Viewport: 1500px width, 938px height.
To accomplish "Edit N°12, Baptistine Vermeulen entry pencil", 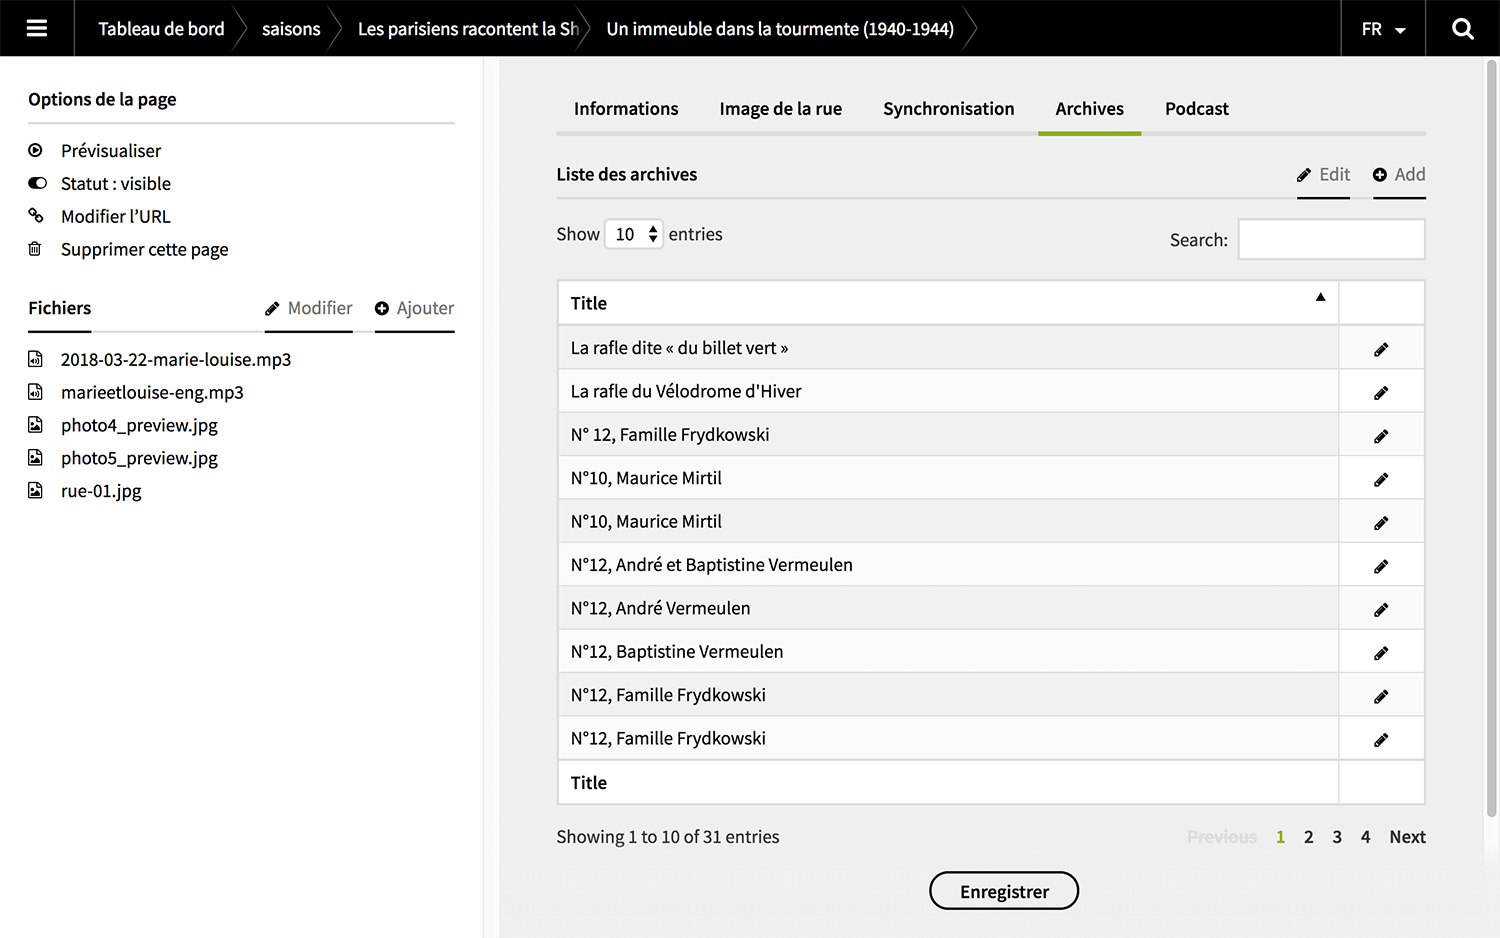I will coord(1381,653).
